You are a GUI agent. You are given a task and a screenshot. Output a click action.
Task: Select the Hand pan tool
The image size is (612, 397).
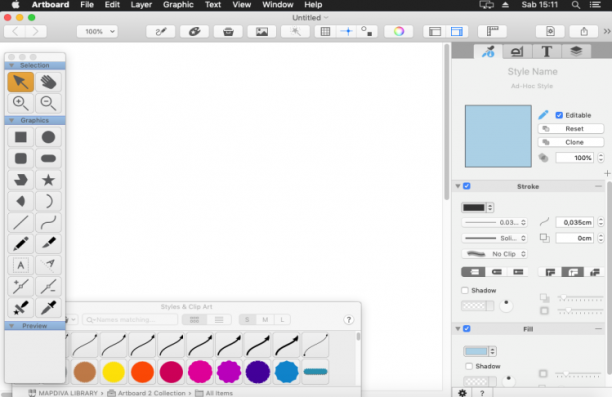coord(48,82)
